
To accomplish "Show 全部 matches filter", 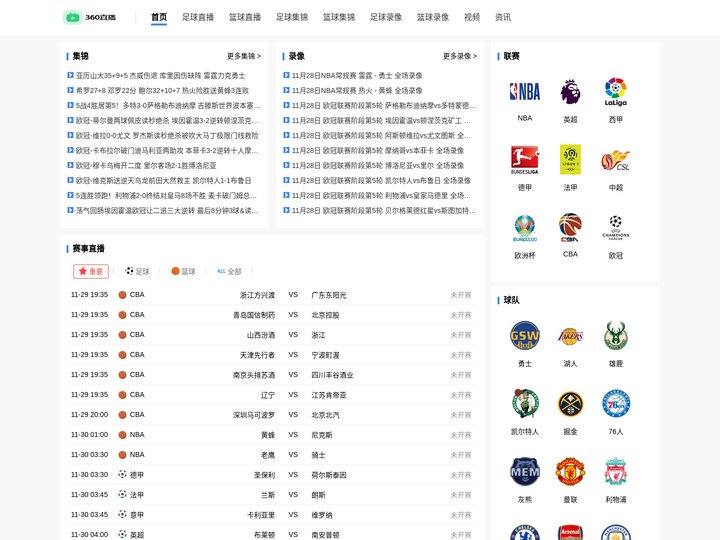I will (229, 271).
